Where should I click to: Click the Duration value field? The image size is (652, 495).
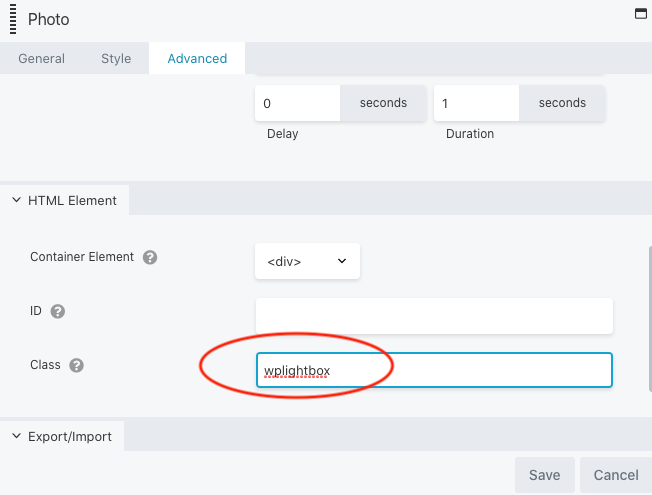pyautogui.click(x=475, y=103)
